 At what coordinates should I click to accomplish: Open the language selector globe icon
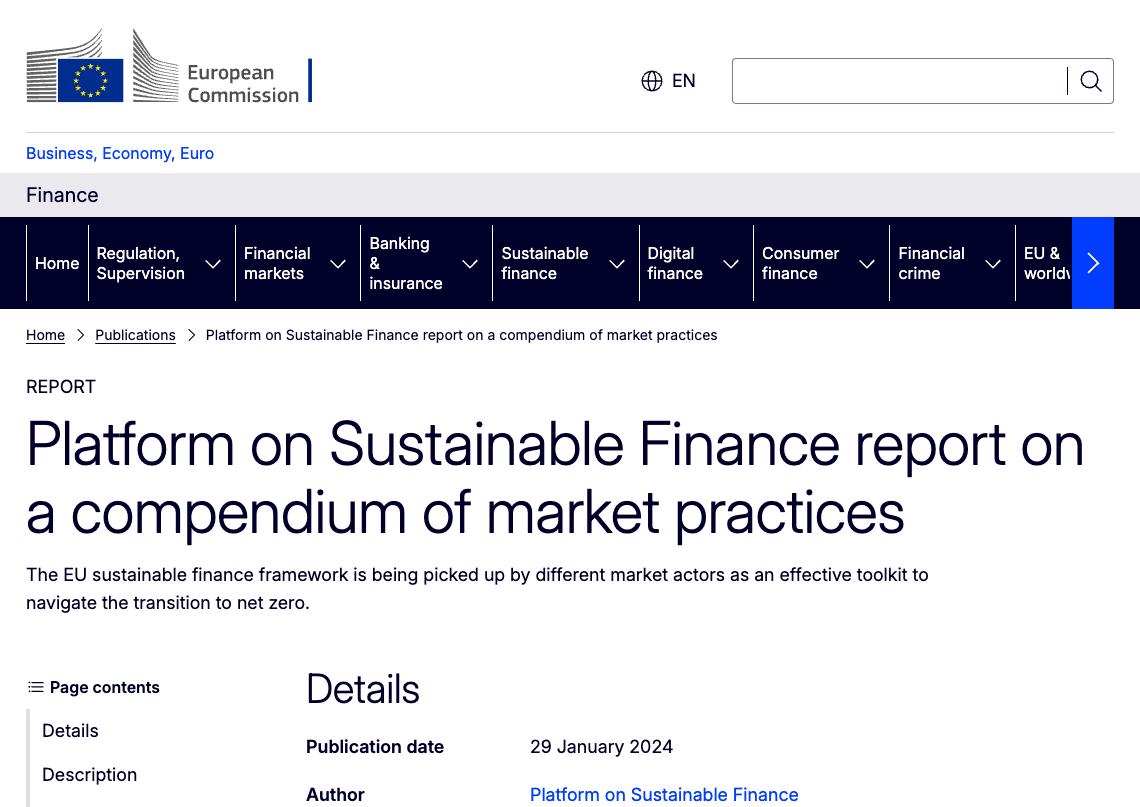click(652, 81)
